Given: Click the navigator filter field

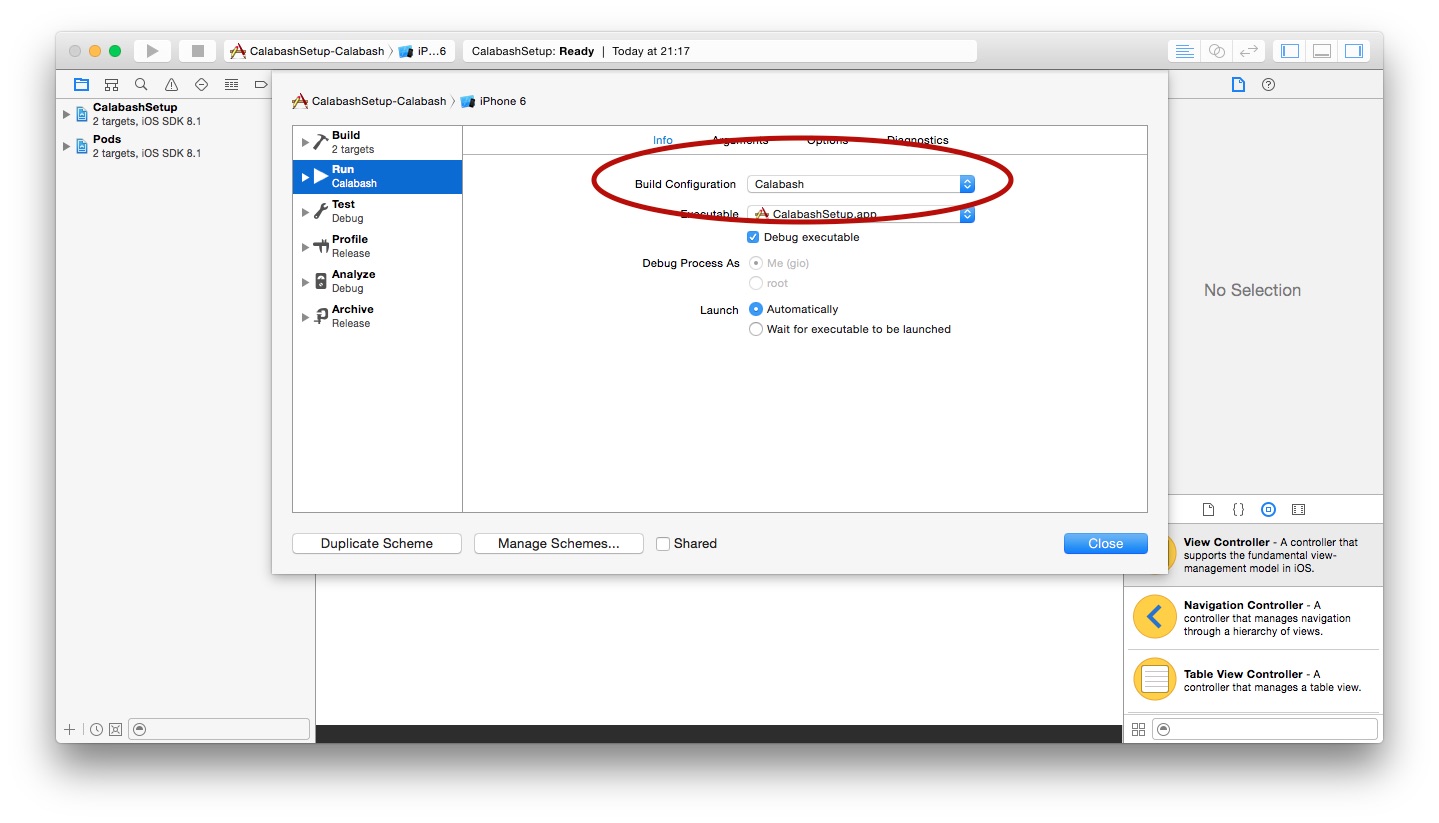Looking at the screenshot, I should pos(219,730).
